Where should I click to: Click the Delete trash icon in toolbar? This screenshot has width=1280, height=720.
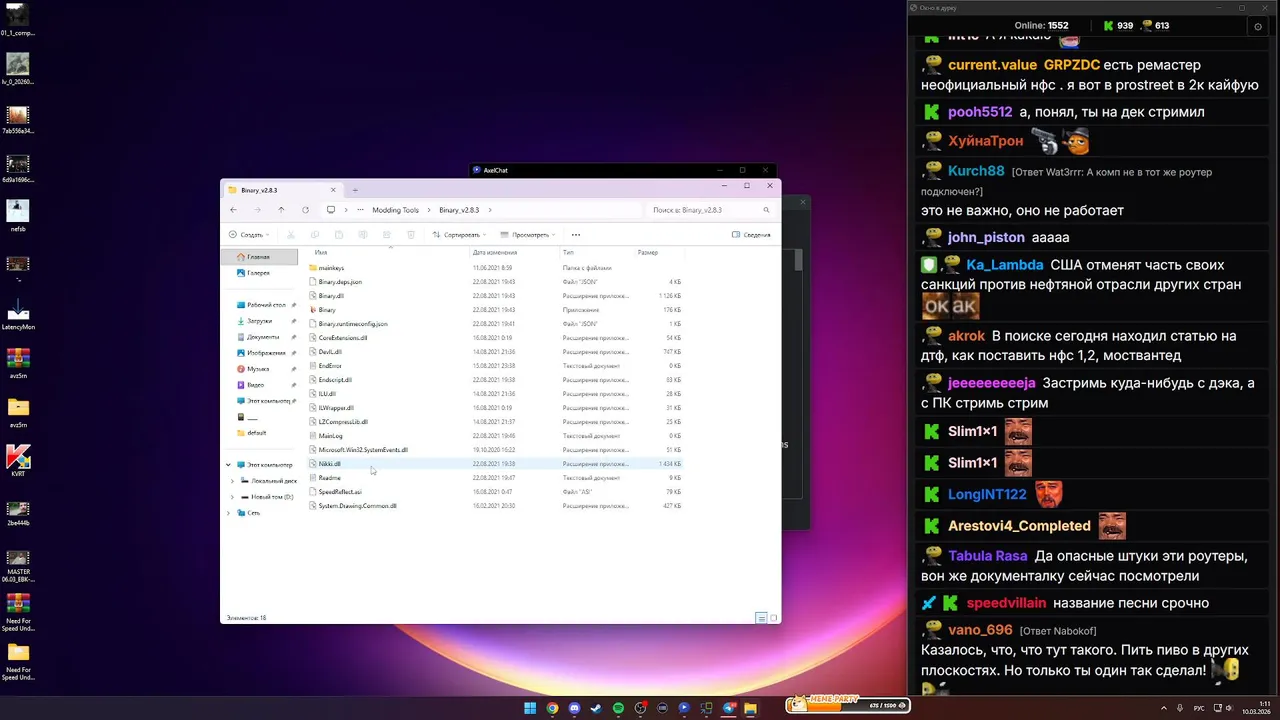[411, 235]
